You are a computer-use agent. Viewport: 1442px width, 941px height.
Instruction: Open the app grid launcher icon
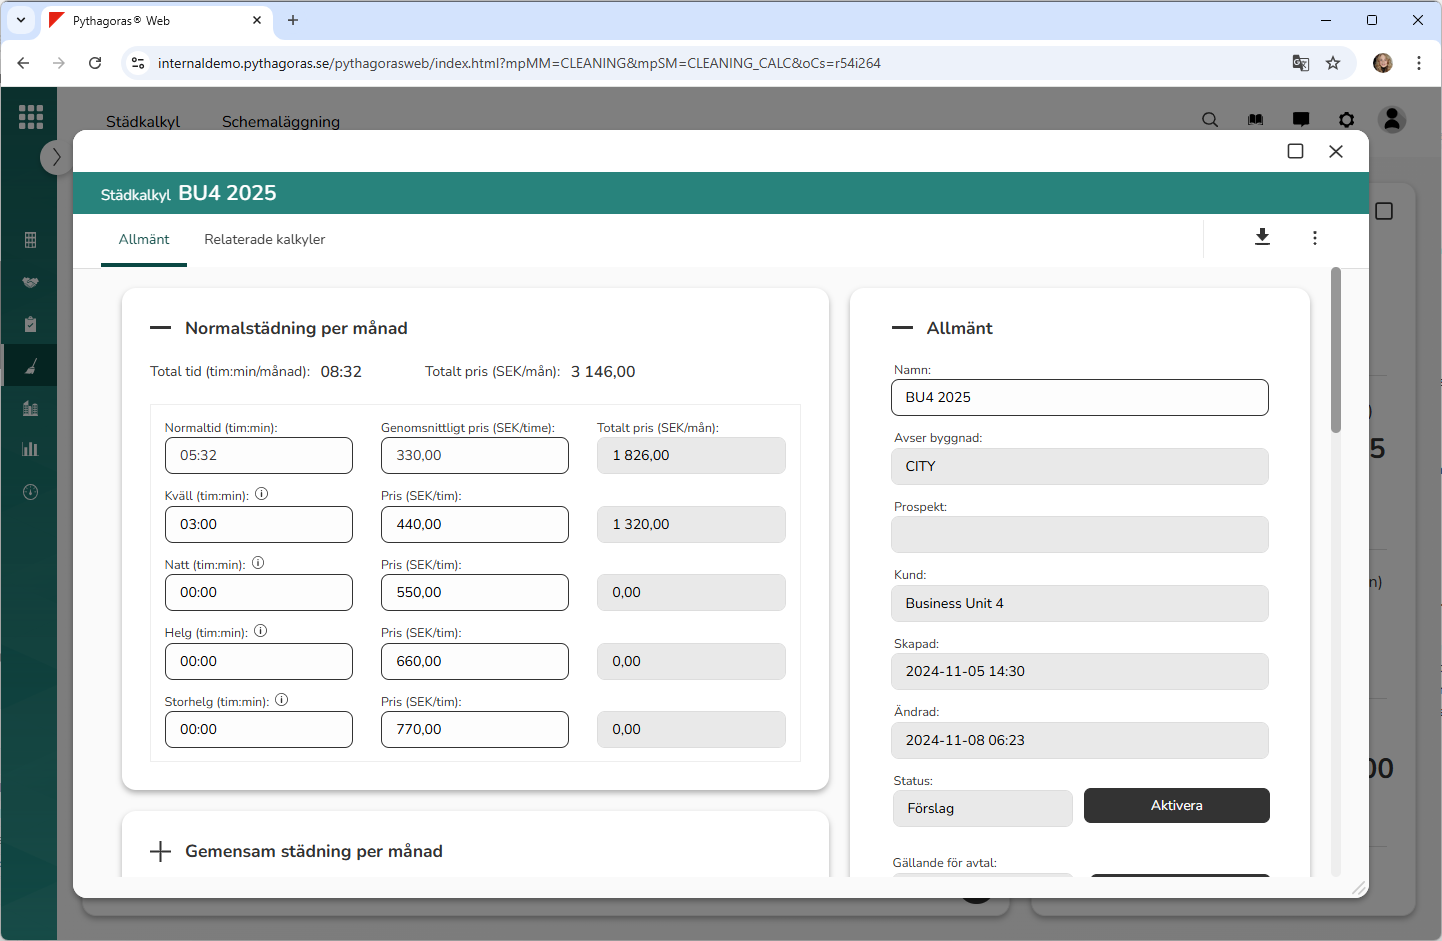click(31, 117)
